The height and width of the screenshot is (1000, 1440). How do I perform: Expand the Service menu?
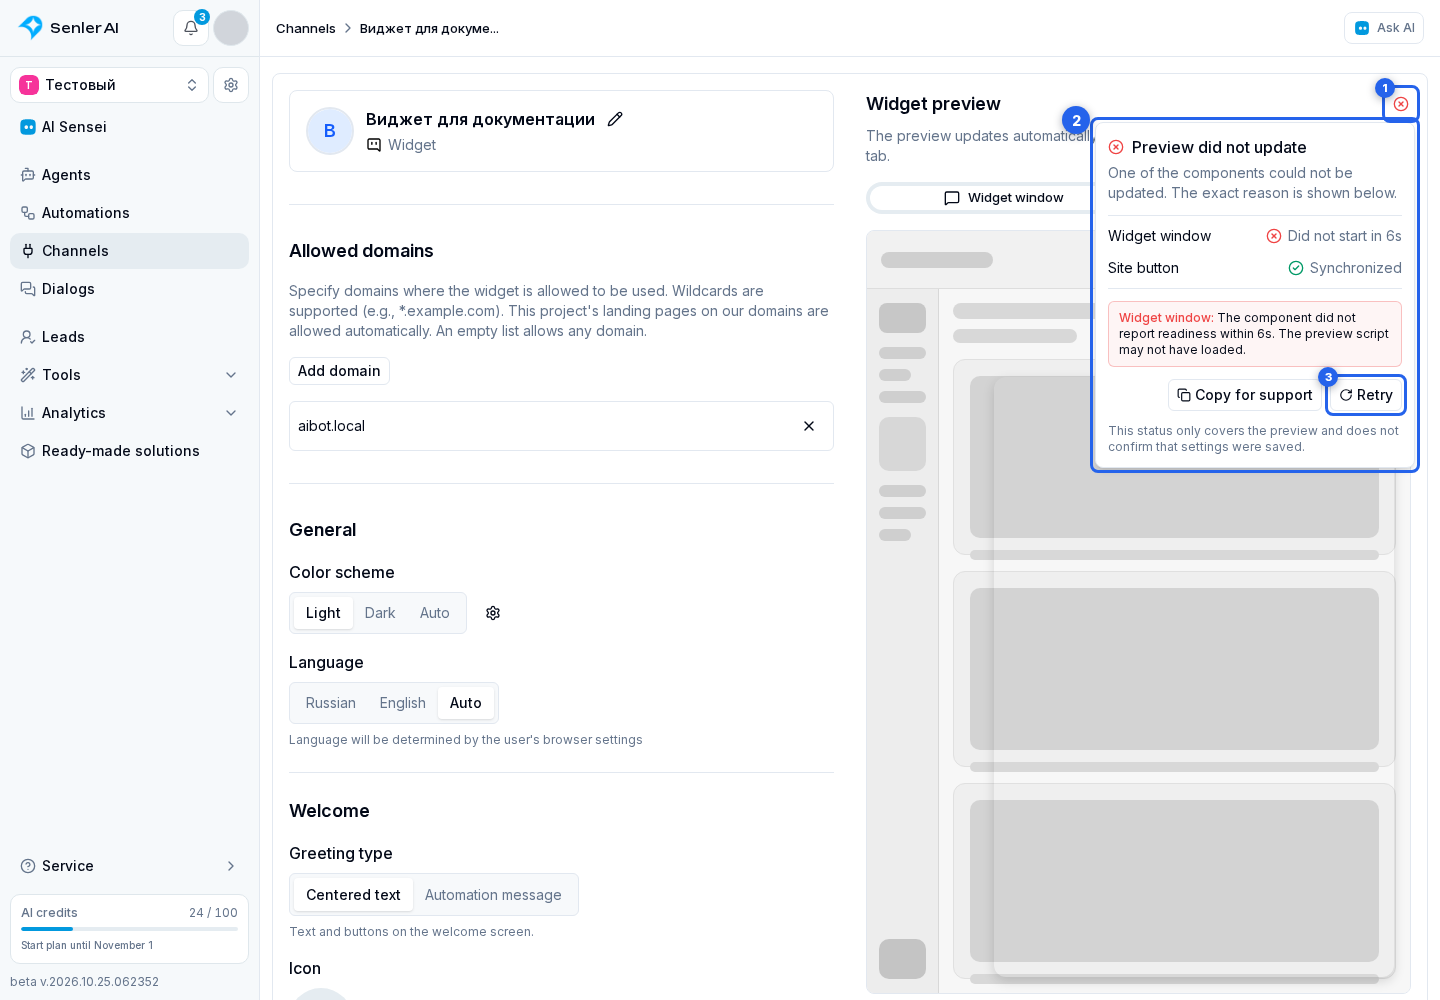129,866
